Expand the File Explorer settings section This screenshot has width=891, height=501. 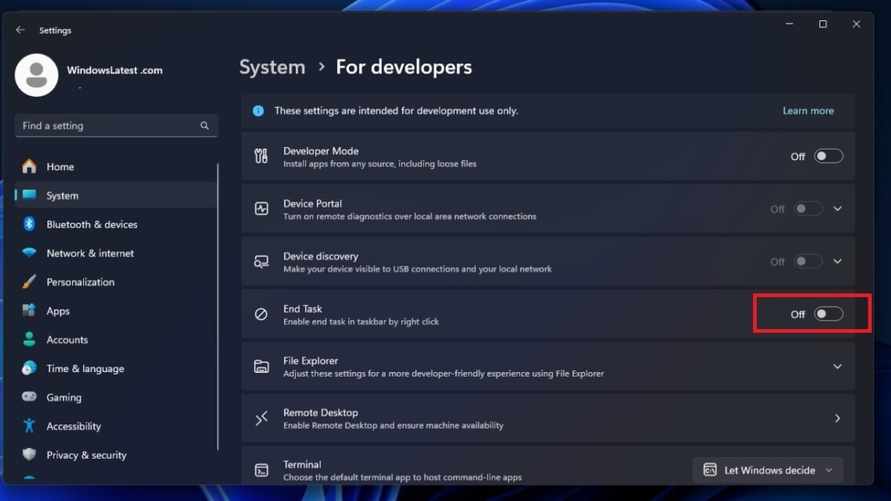pyautogui.click(x=838, y=367)
